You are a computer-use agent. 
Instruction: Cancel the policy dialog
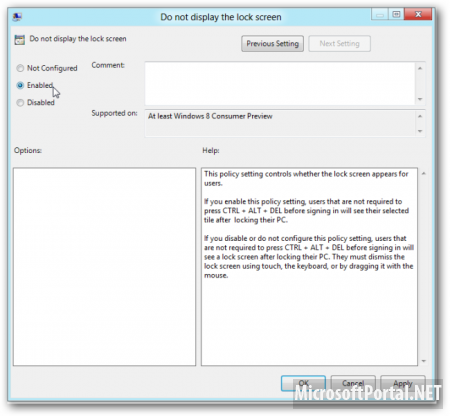coord(353,384)
